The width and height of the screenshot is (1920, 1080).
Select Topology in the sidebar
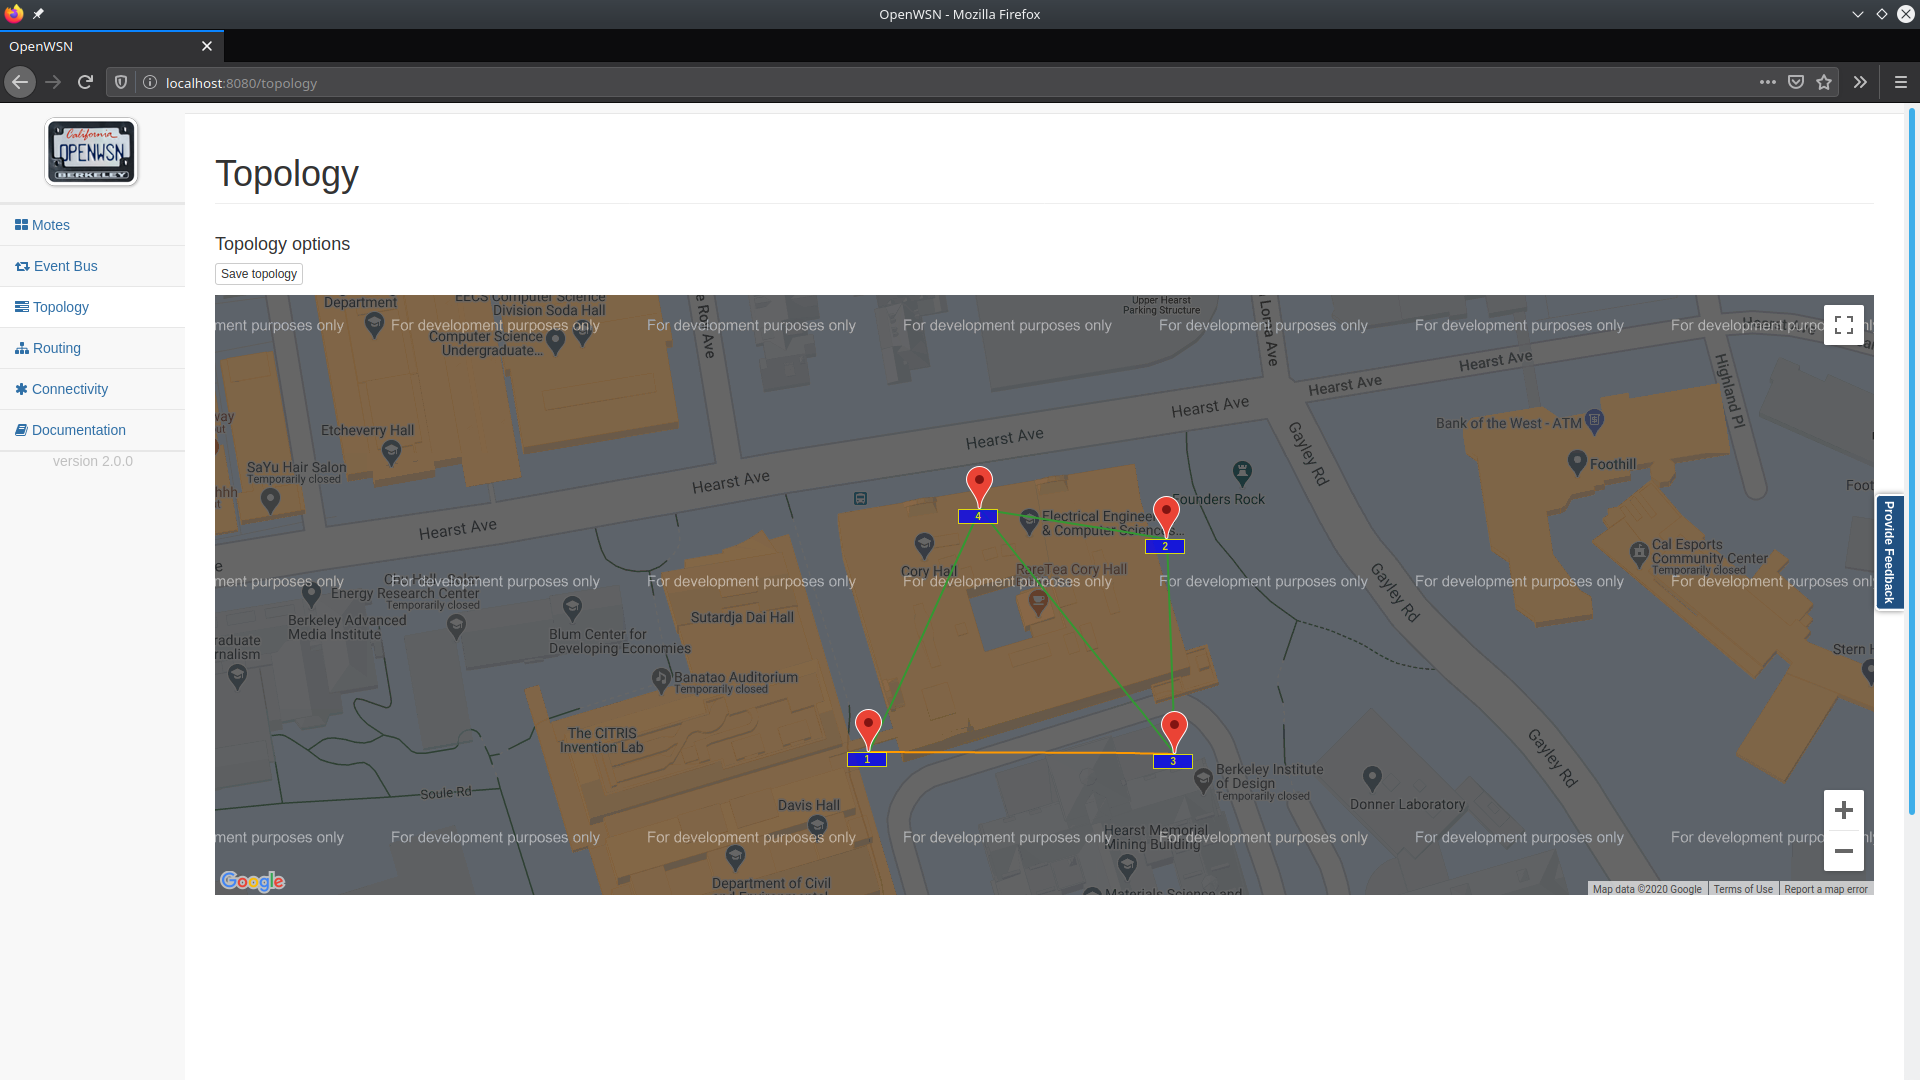pos(52,307)
